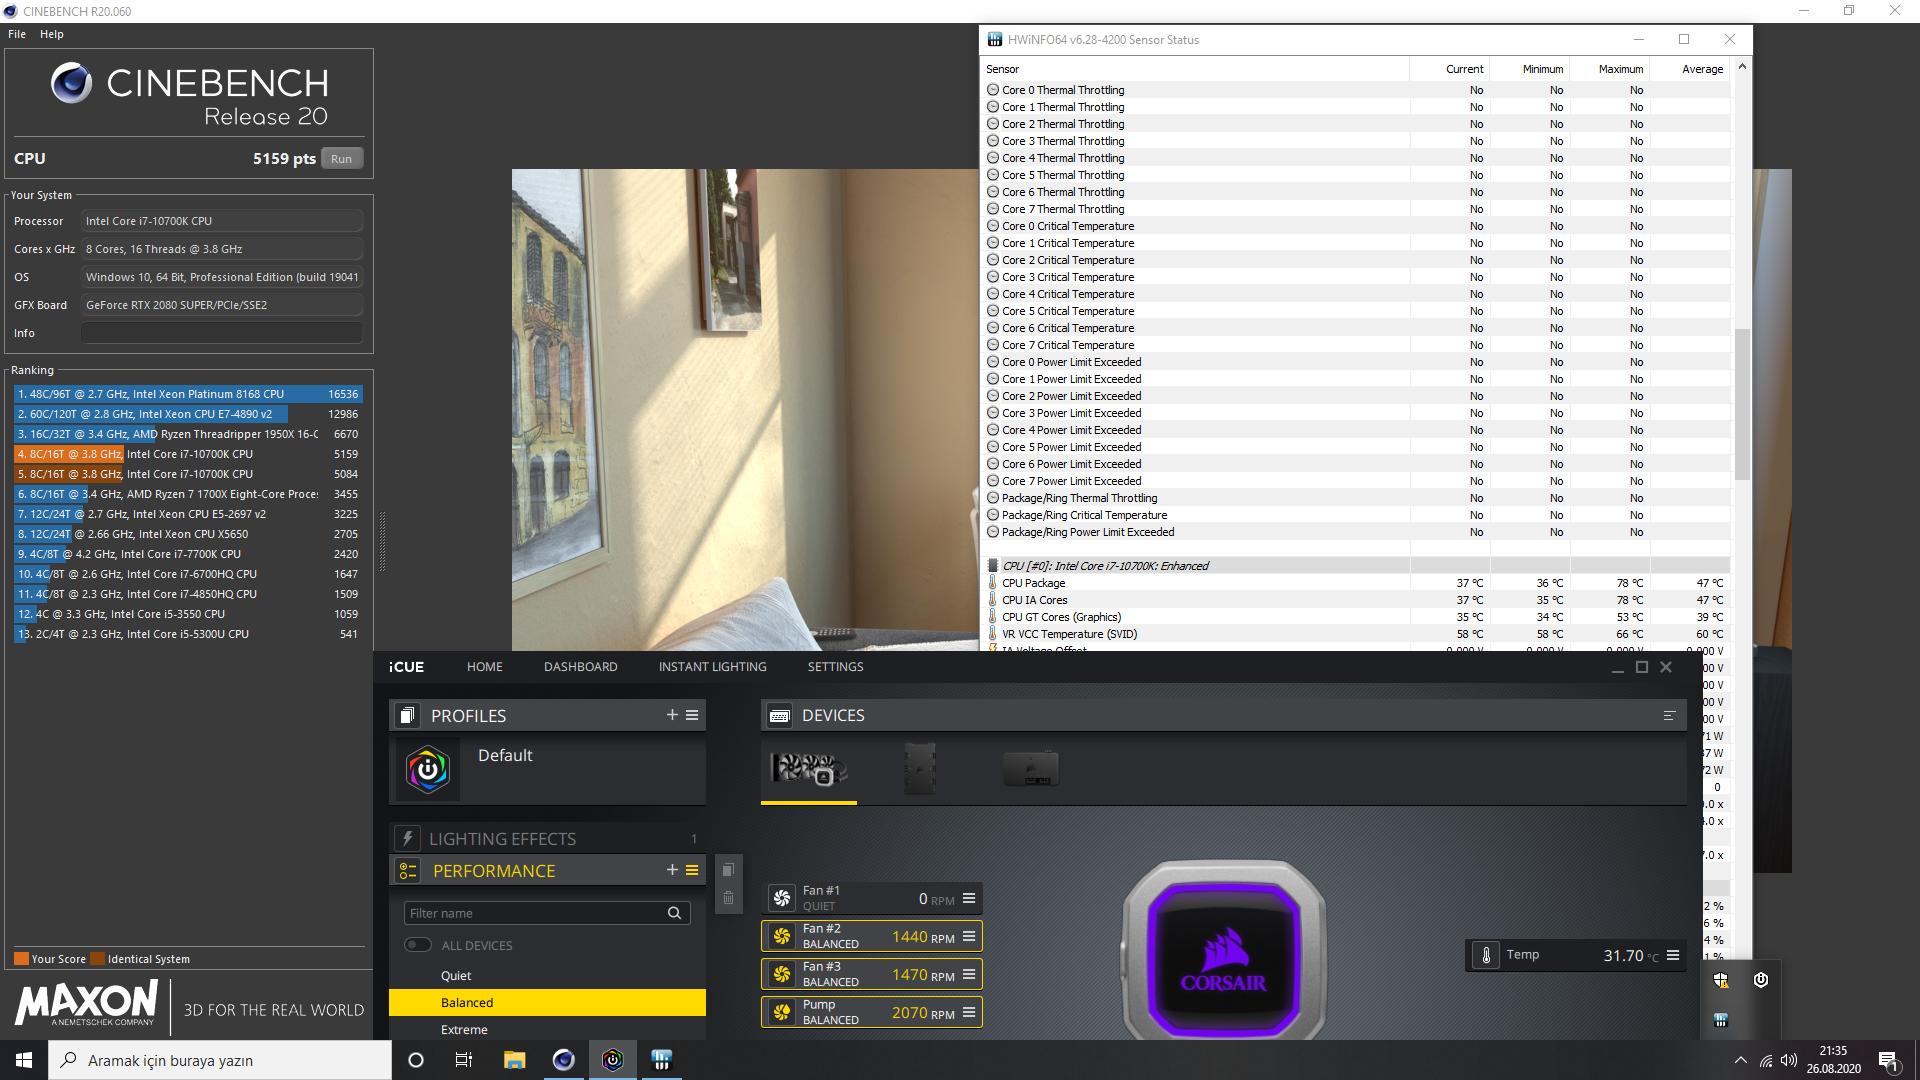Screen dimensions: 1920x1080
Task: Click the Cinebench CPU Run button
Action: 342,159
